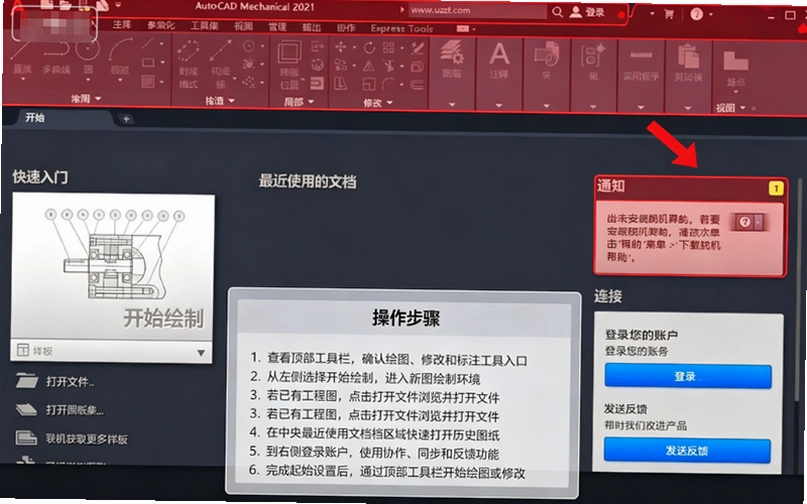This screenshot has height=504, width=807.
Task: Expand the 修改 panel title dropdown
Action: coord(390,103)
